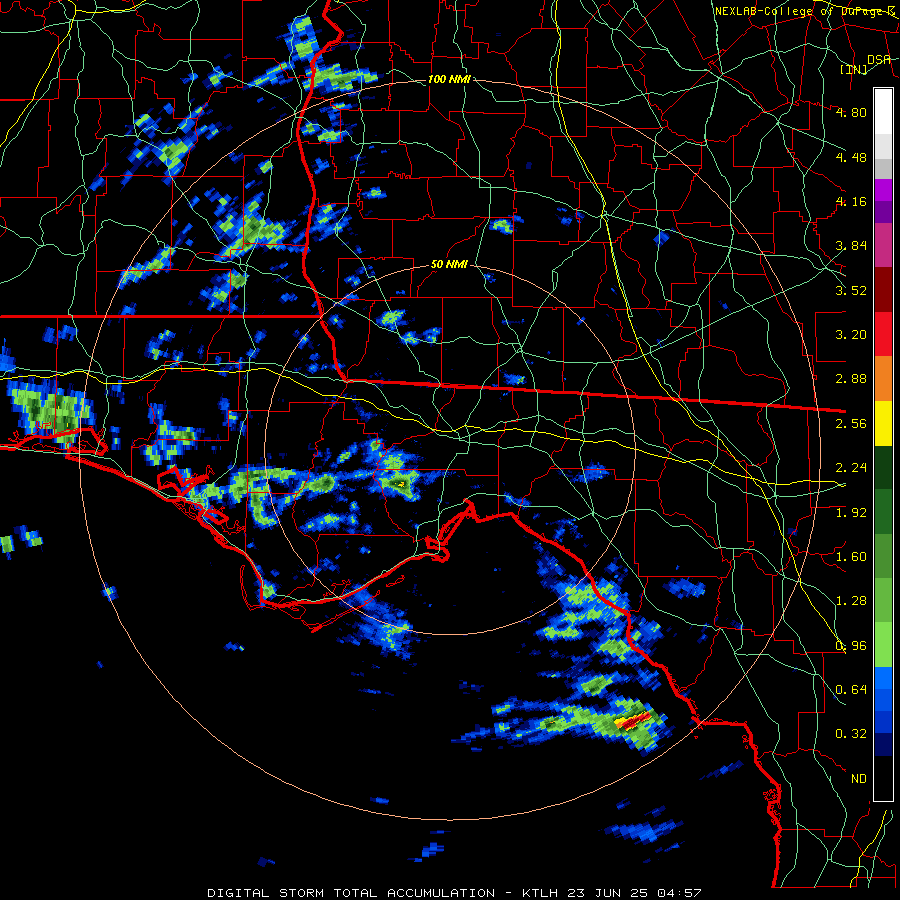Select the 3.52 legend value

coord(851,290)
